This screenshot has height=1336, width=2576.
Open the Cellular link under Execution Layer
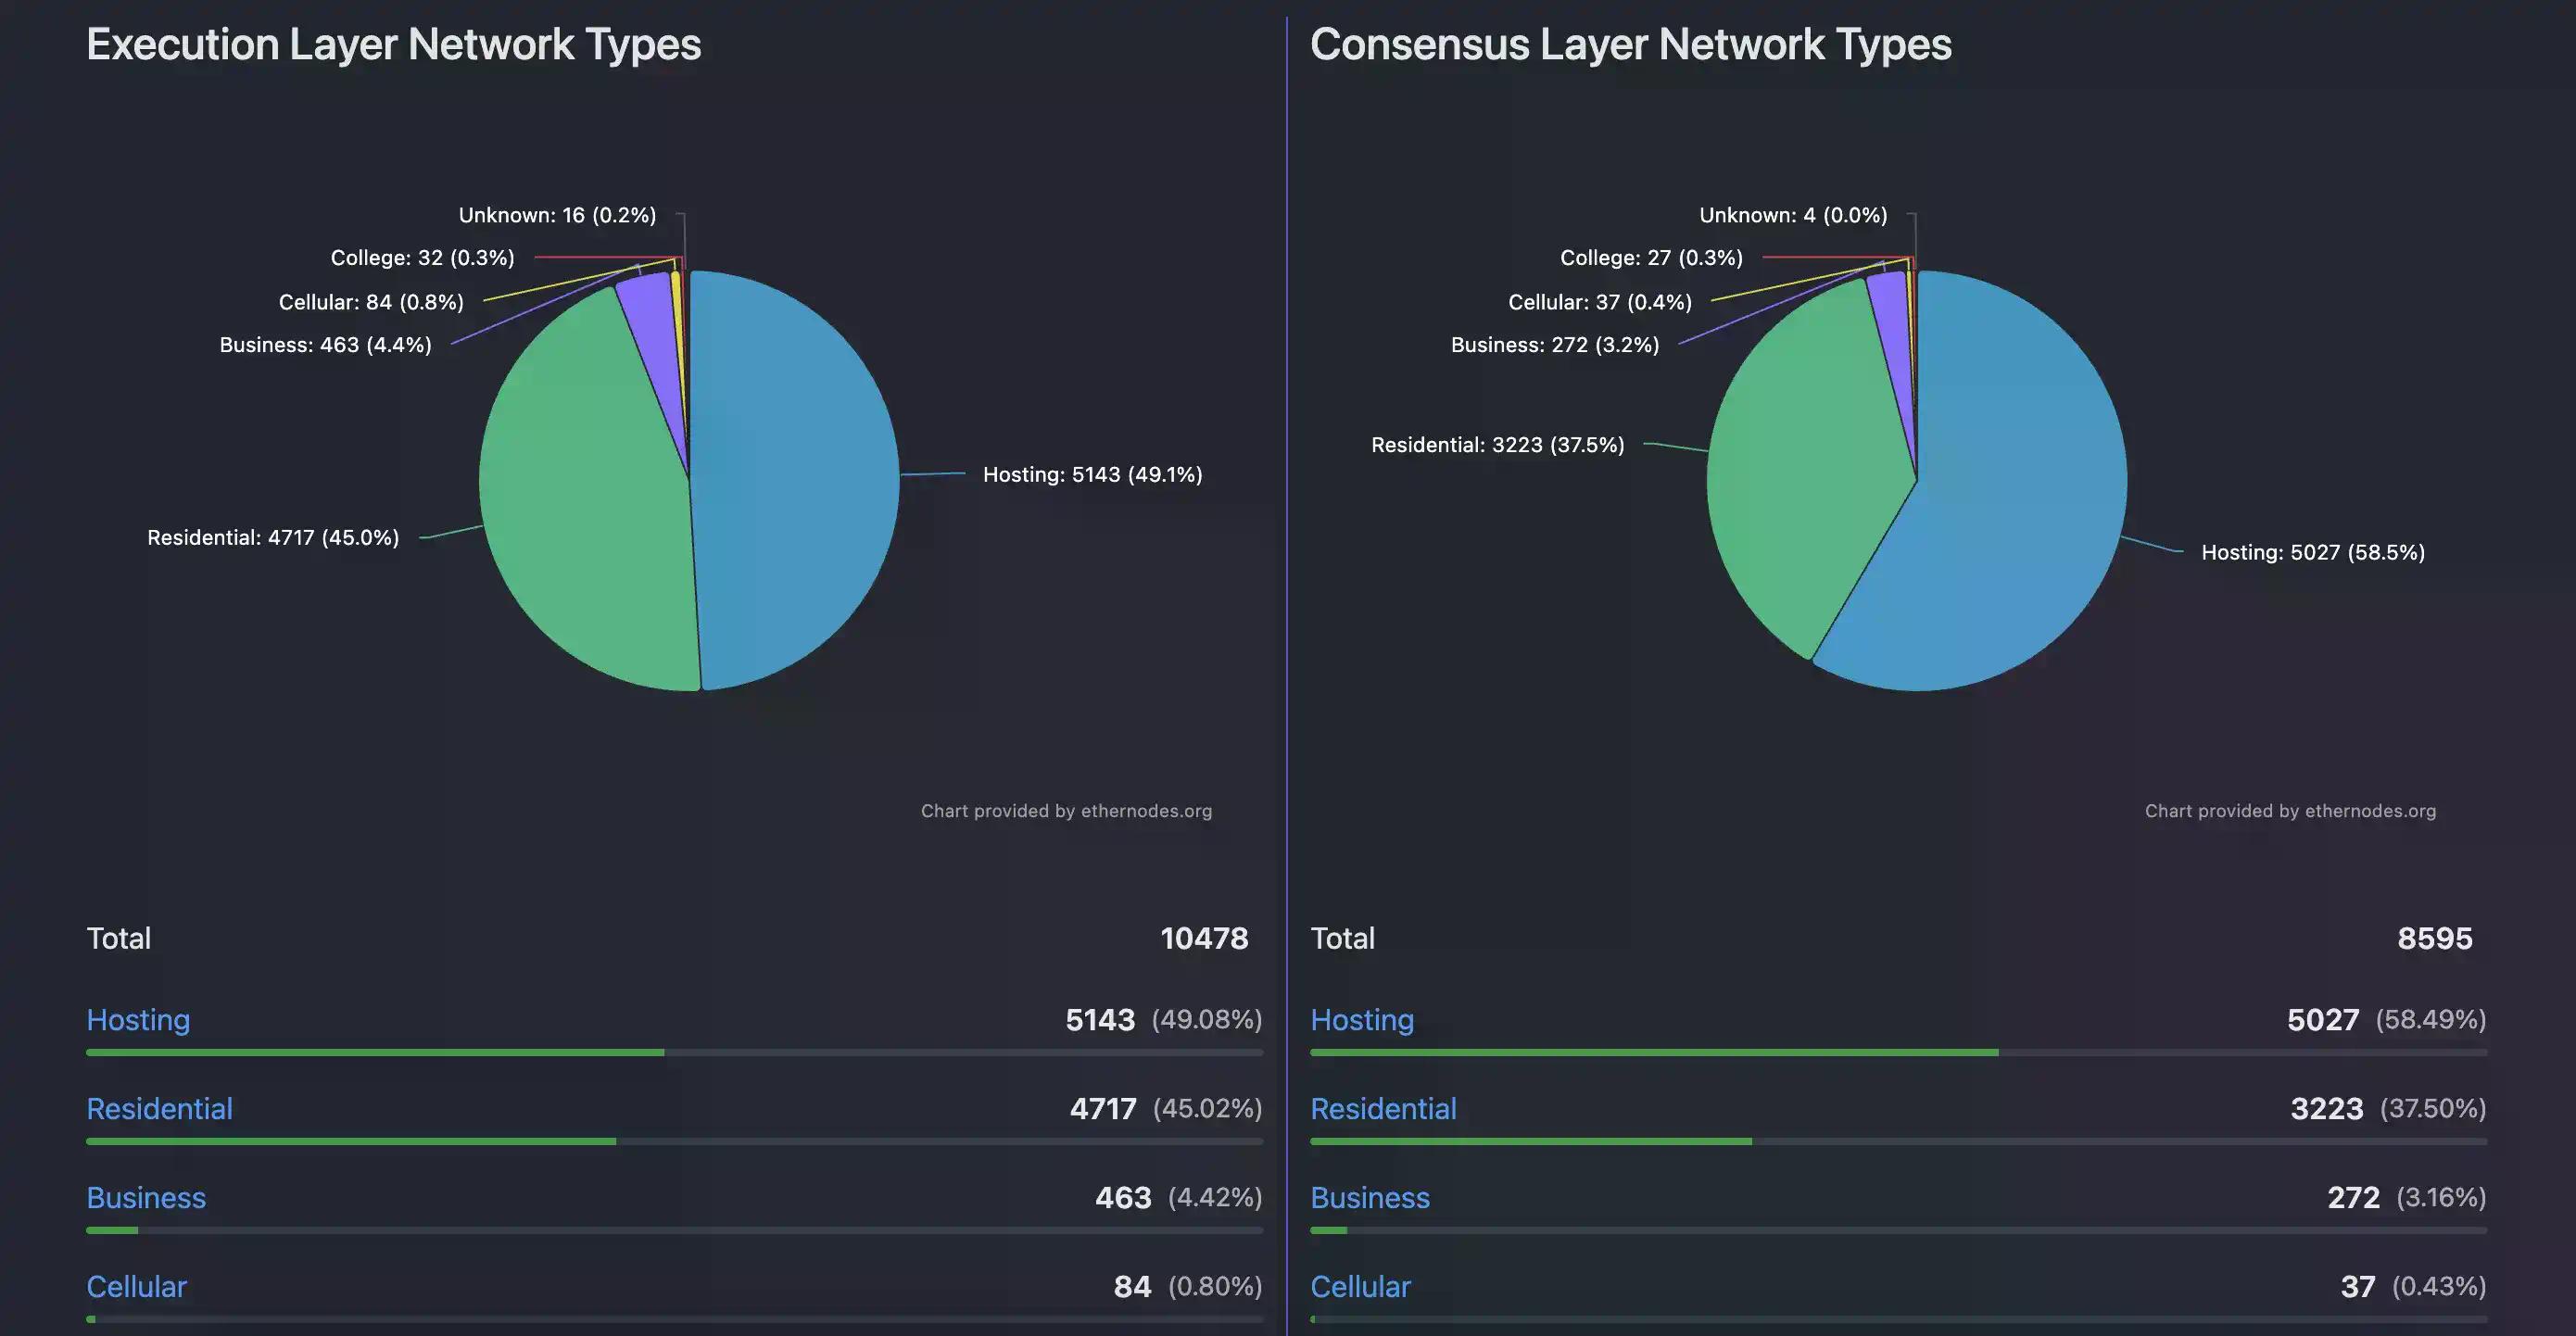[x=136, y=1286]
